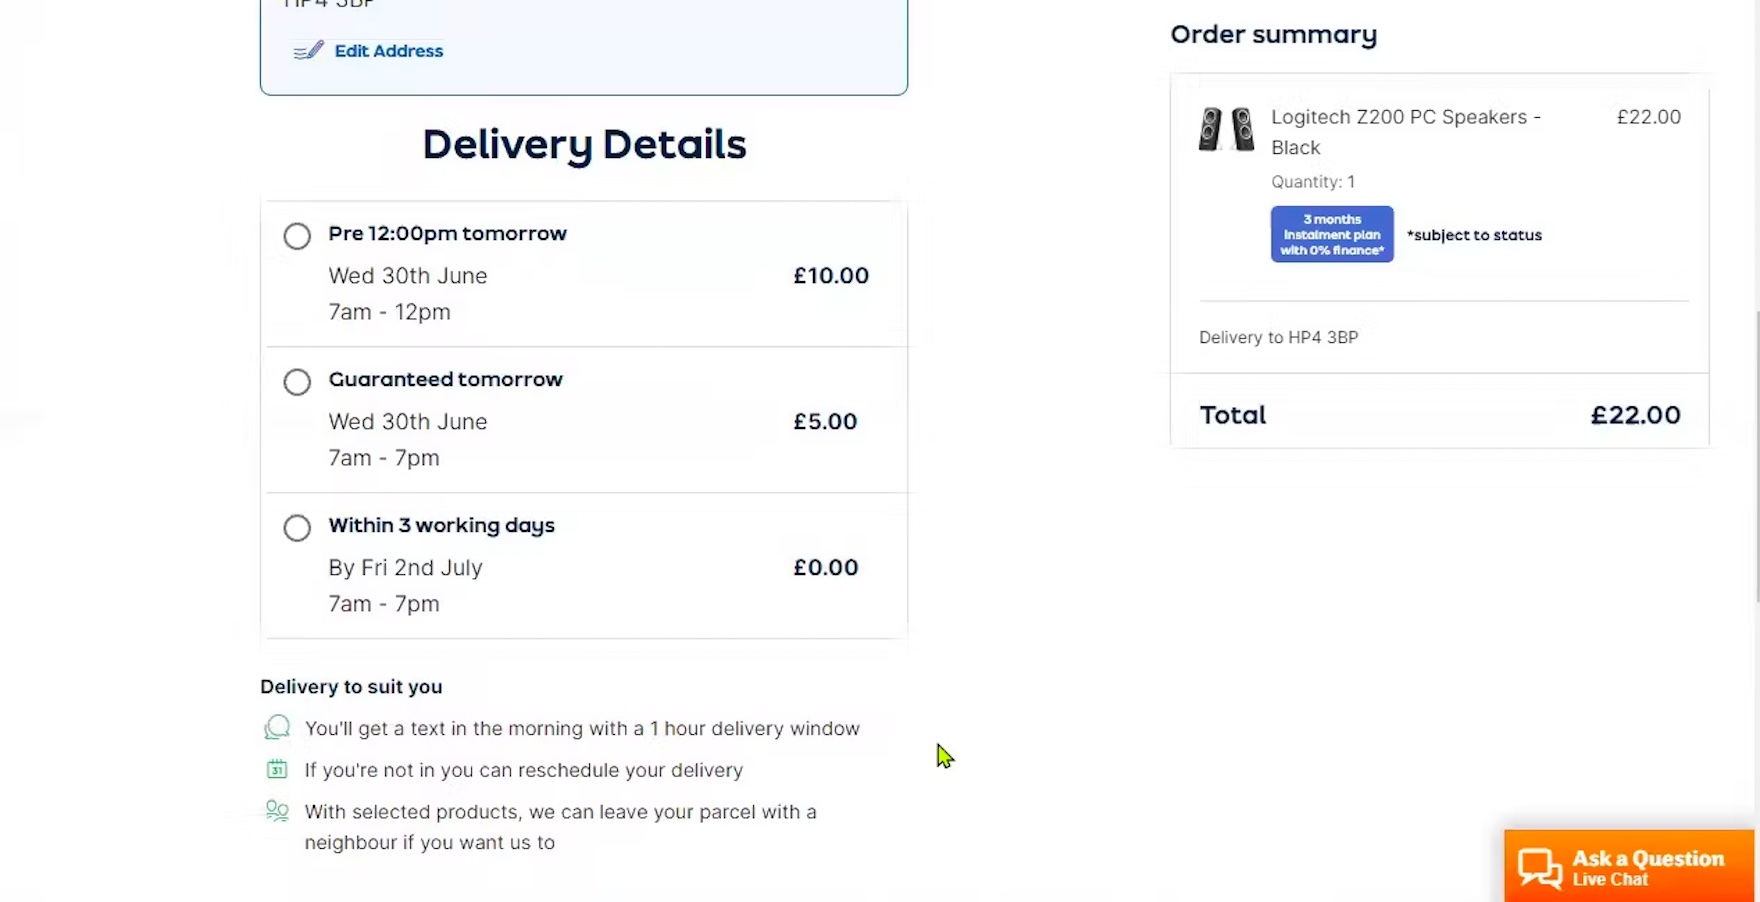Click the £5.00 delivery price
Screen dimensions: 1760x902
coord(825,422)
